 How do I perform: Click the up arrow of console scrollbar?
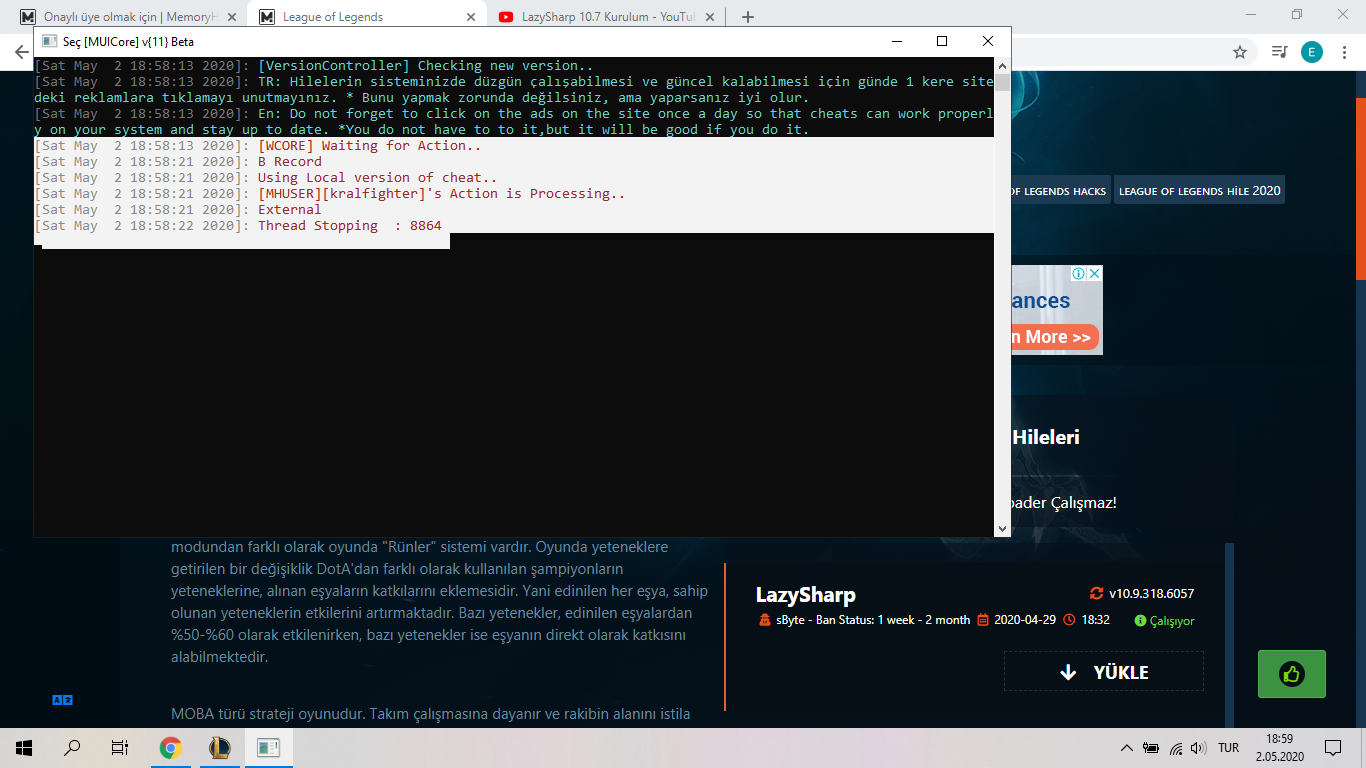pyautogui.click(x=1002, y=66)
